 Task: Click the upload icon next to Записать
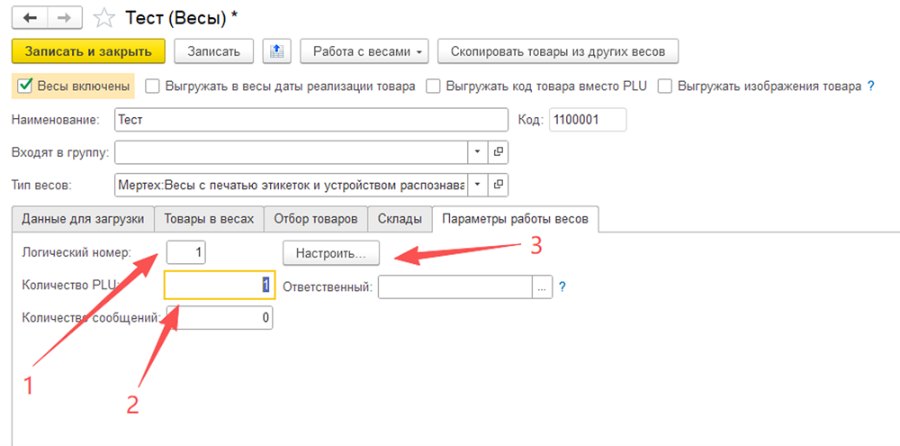277,51
